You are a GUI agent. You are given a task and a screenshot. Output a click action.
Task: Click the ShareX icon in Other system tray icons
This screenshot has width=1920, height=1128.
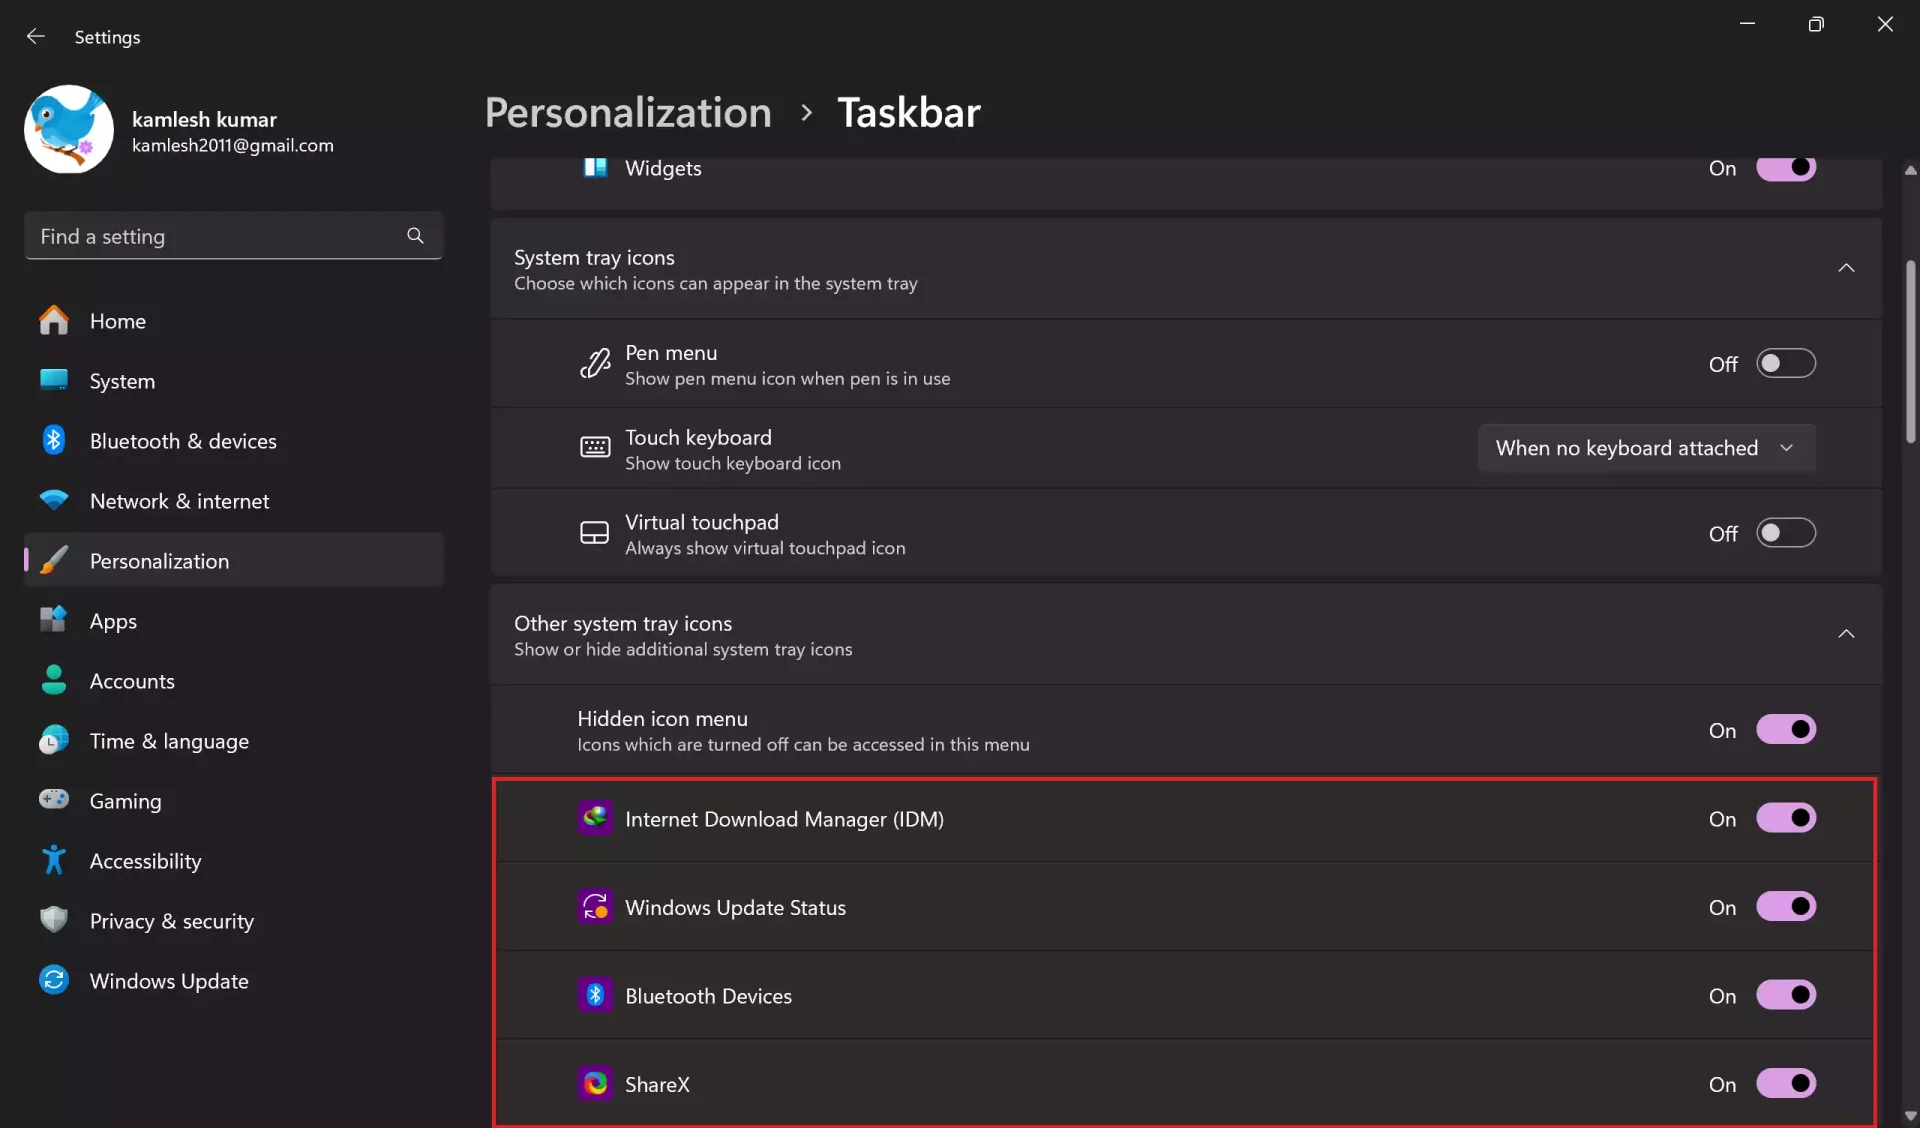coord(595,1084)
